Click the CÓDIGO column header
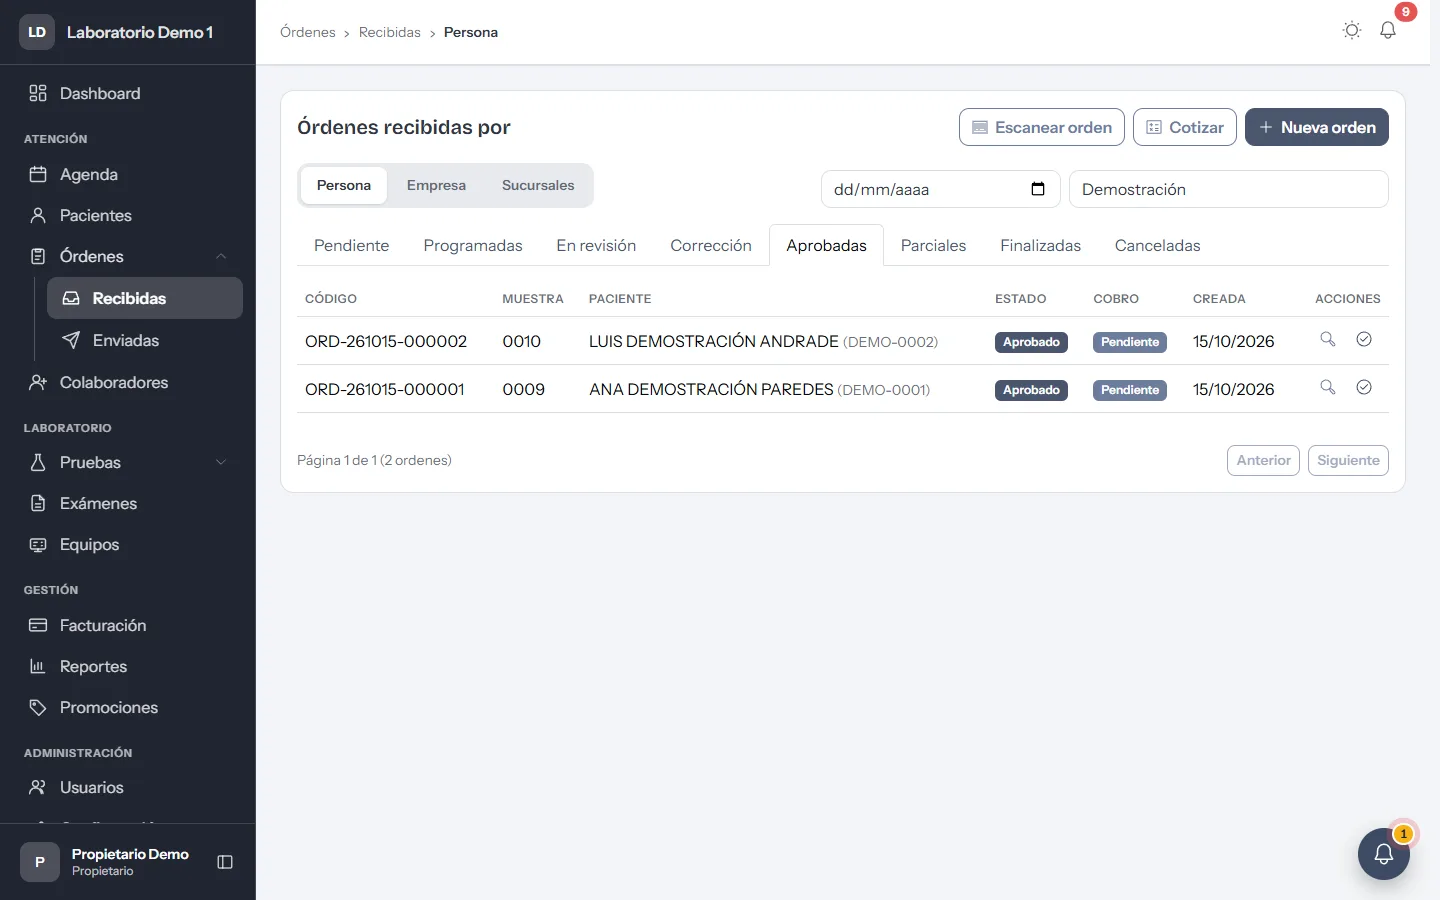Screen dimensions: 1440x900 [x=331, y=298]
